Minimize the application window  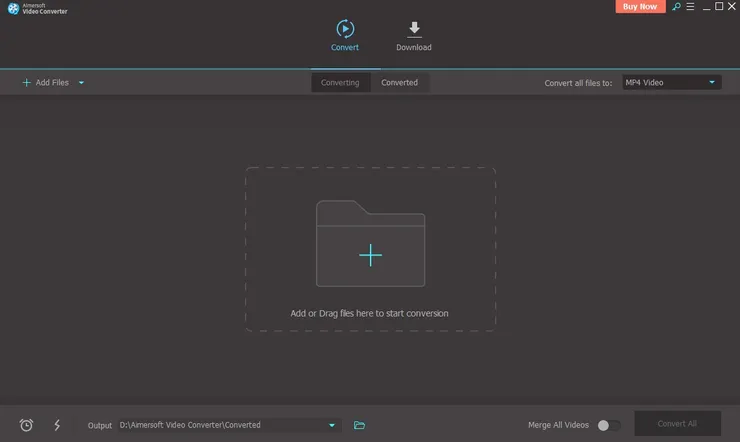706,7
